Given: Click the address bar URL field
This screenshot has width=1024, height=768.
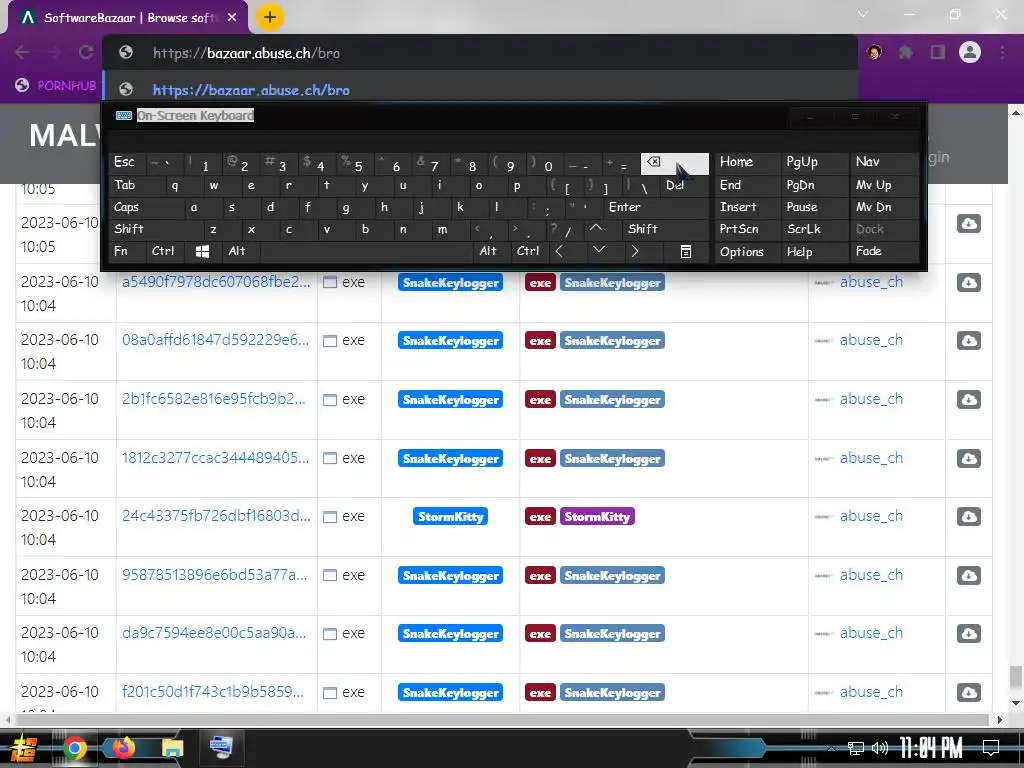Looking at the screenshot, I should click(479, 53).
